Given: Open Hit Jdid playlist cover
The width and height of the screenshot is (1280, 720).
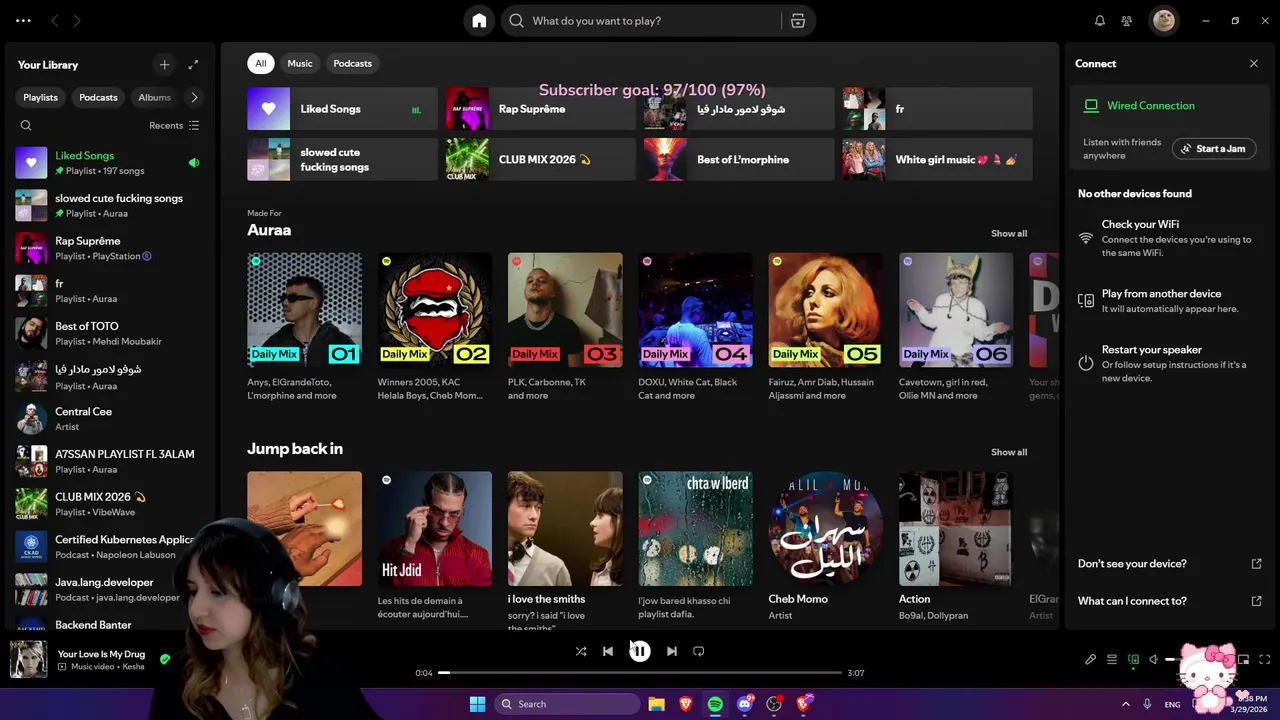Looking at the screenshot, I should [434, 529].
